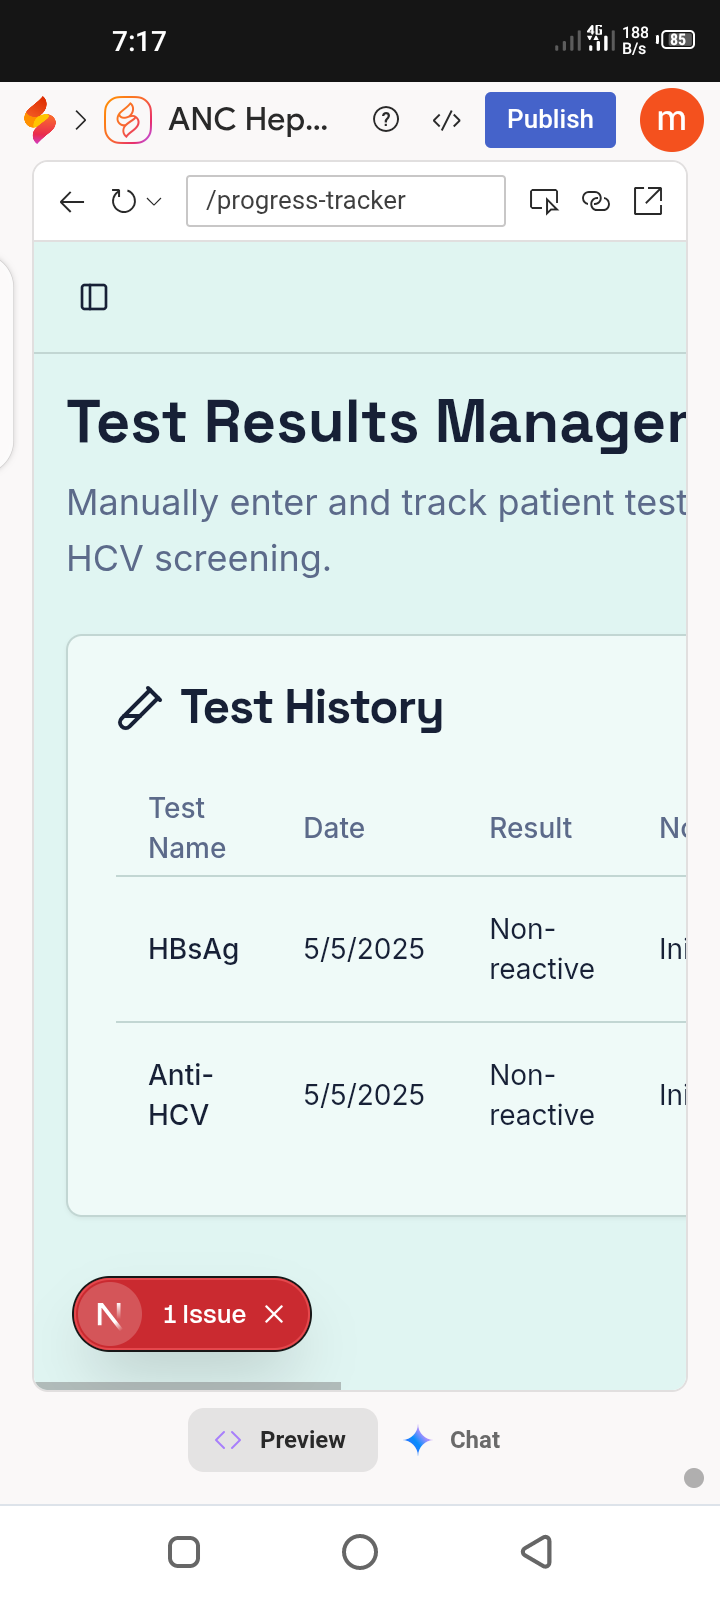Focus the /progress-tracker URL field
Image resolution: width=720 pixels, height=1600 pixels.
pyautogui.click(x=345, y=201)
